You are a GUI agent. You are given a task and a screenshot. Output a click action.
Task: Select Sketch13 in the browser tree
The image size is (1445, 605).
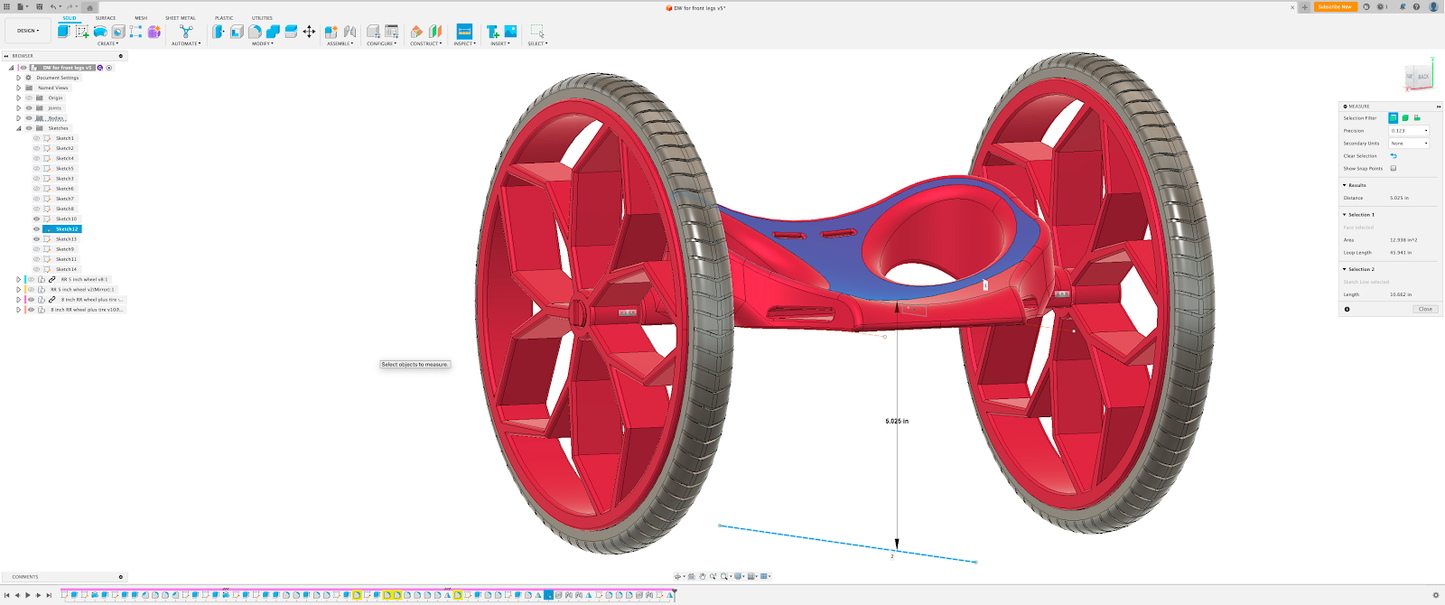(66, 239)
